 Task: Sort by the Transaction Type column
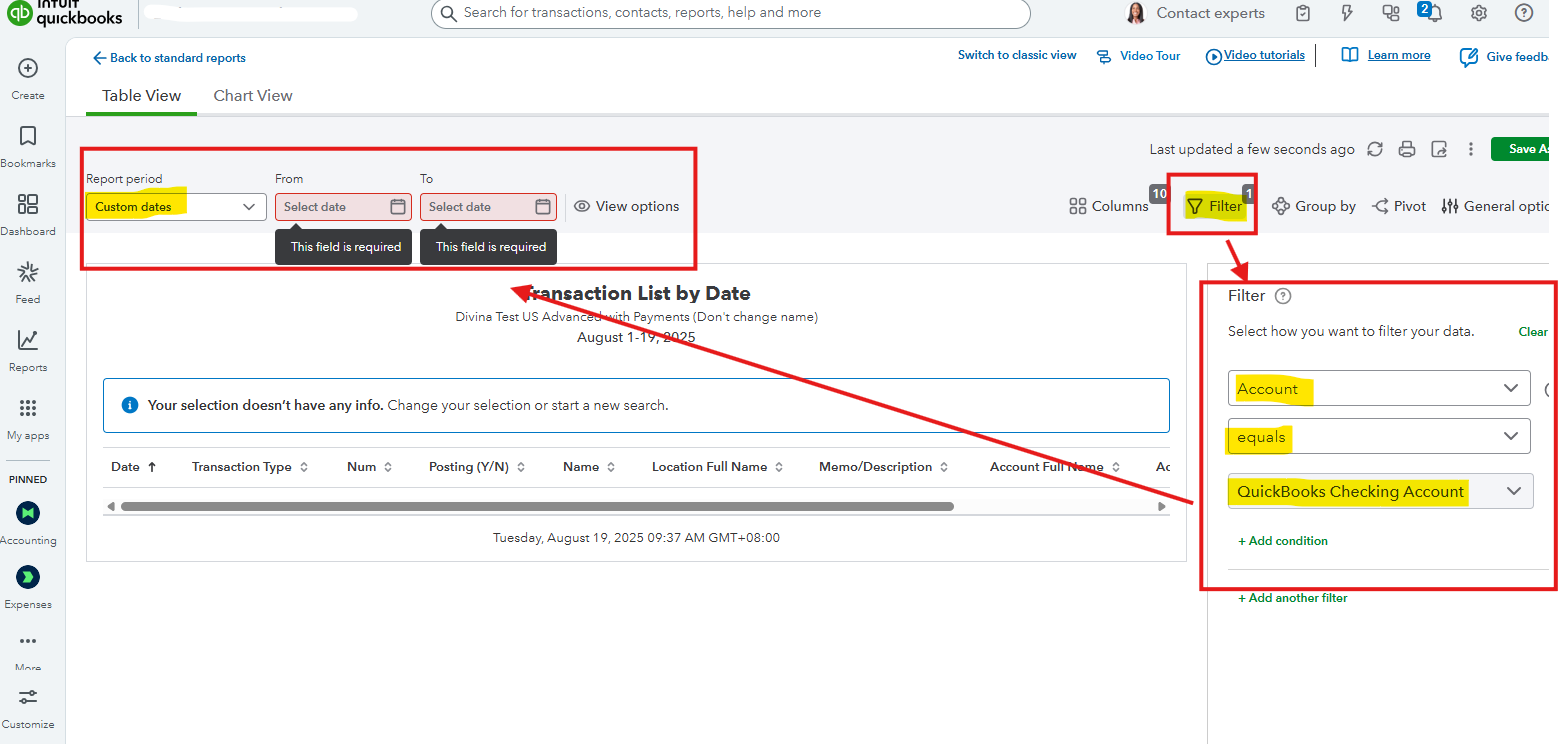click(x=250, y=467)
